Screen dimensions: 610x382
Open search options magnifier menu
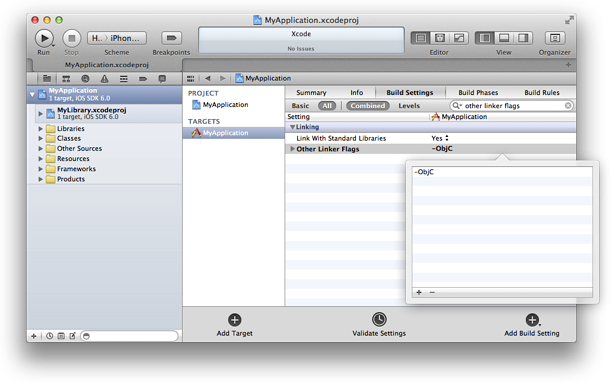[457, 106]
